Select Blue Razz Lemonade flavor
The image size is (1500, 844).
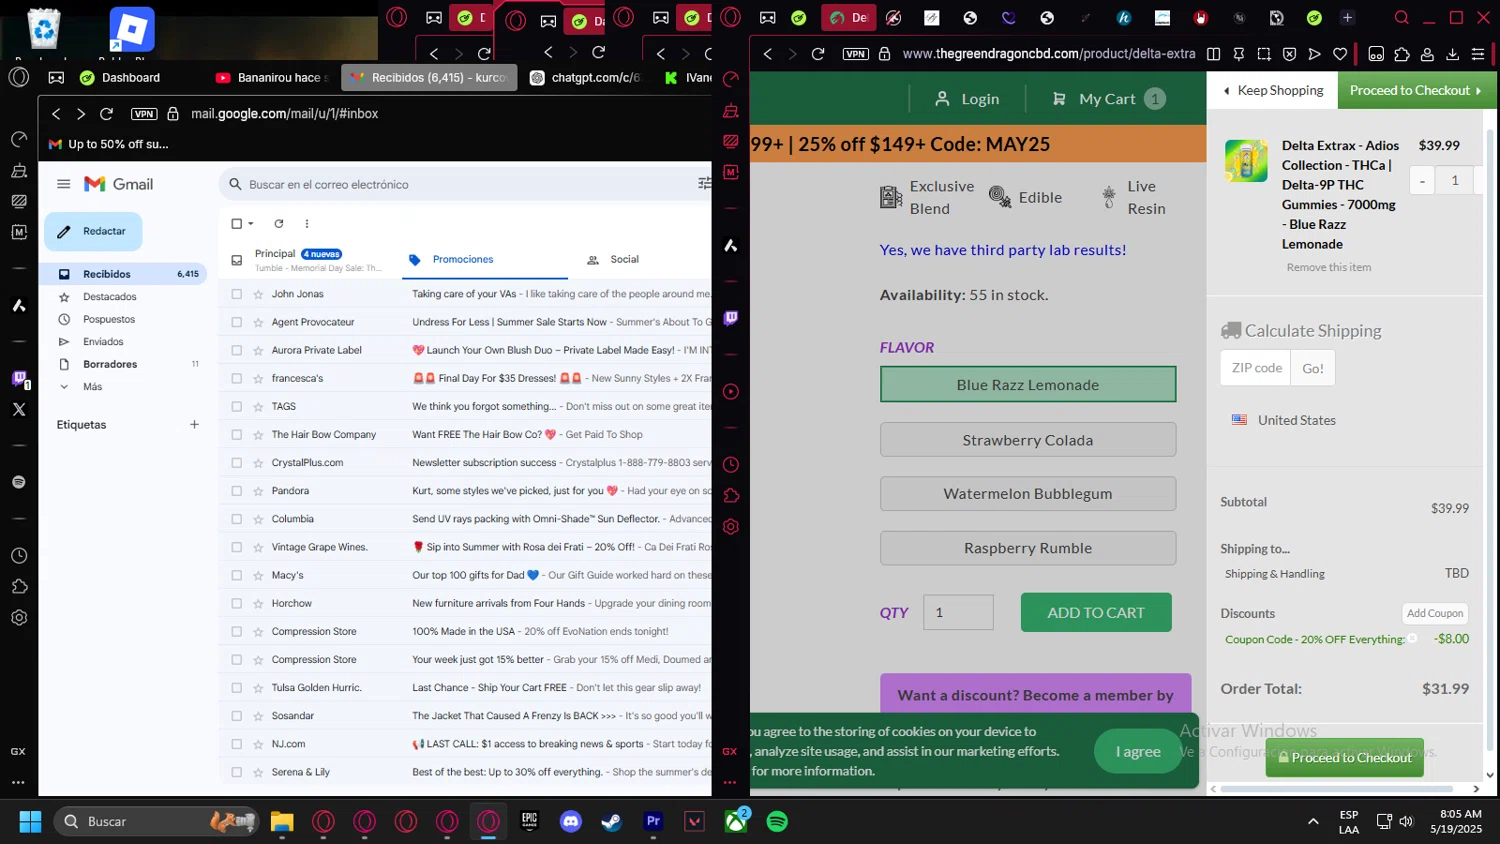pyautogui.click(x=1028, y=385)
